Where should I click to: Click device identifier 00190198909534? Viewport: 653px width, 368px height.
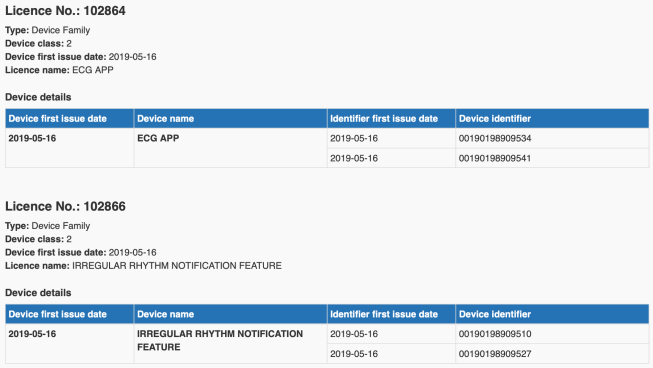point(495,138)
